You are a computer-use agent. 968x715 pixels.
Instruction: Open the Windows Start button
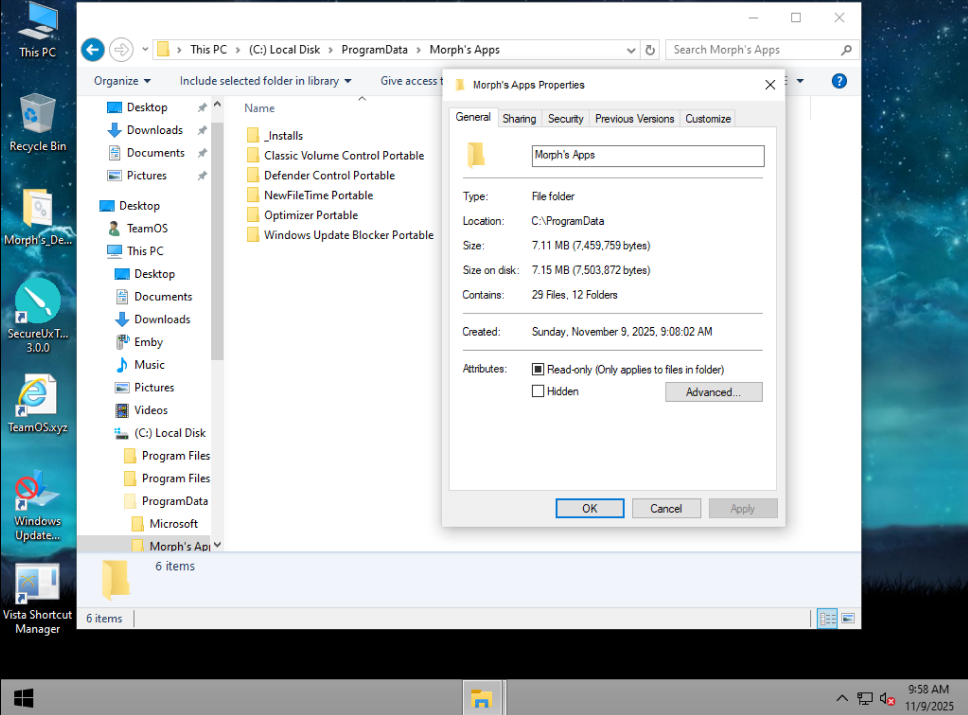(x=23, y=698)
